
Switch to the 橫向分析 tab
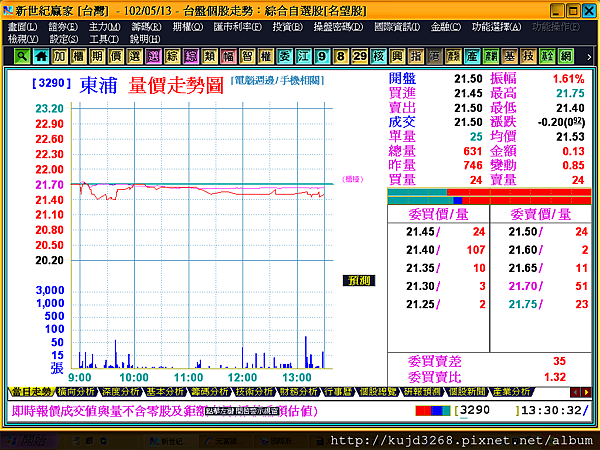[76, 392]
